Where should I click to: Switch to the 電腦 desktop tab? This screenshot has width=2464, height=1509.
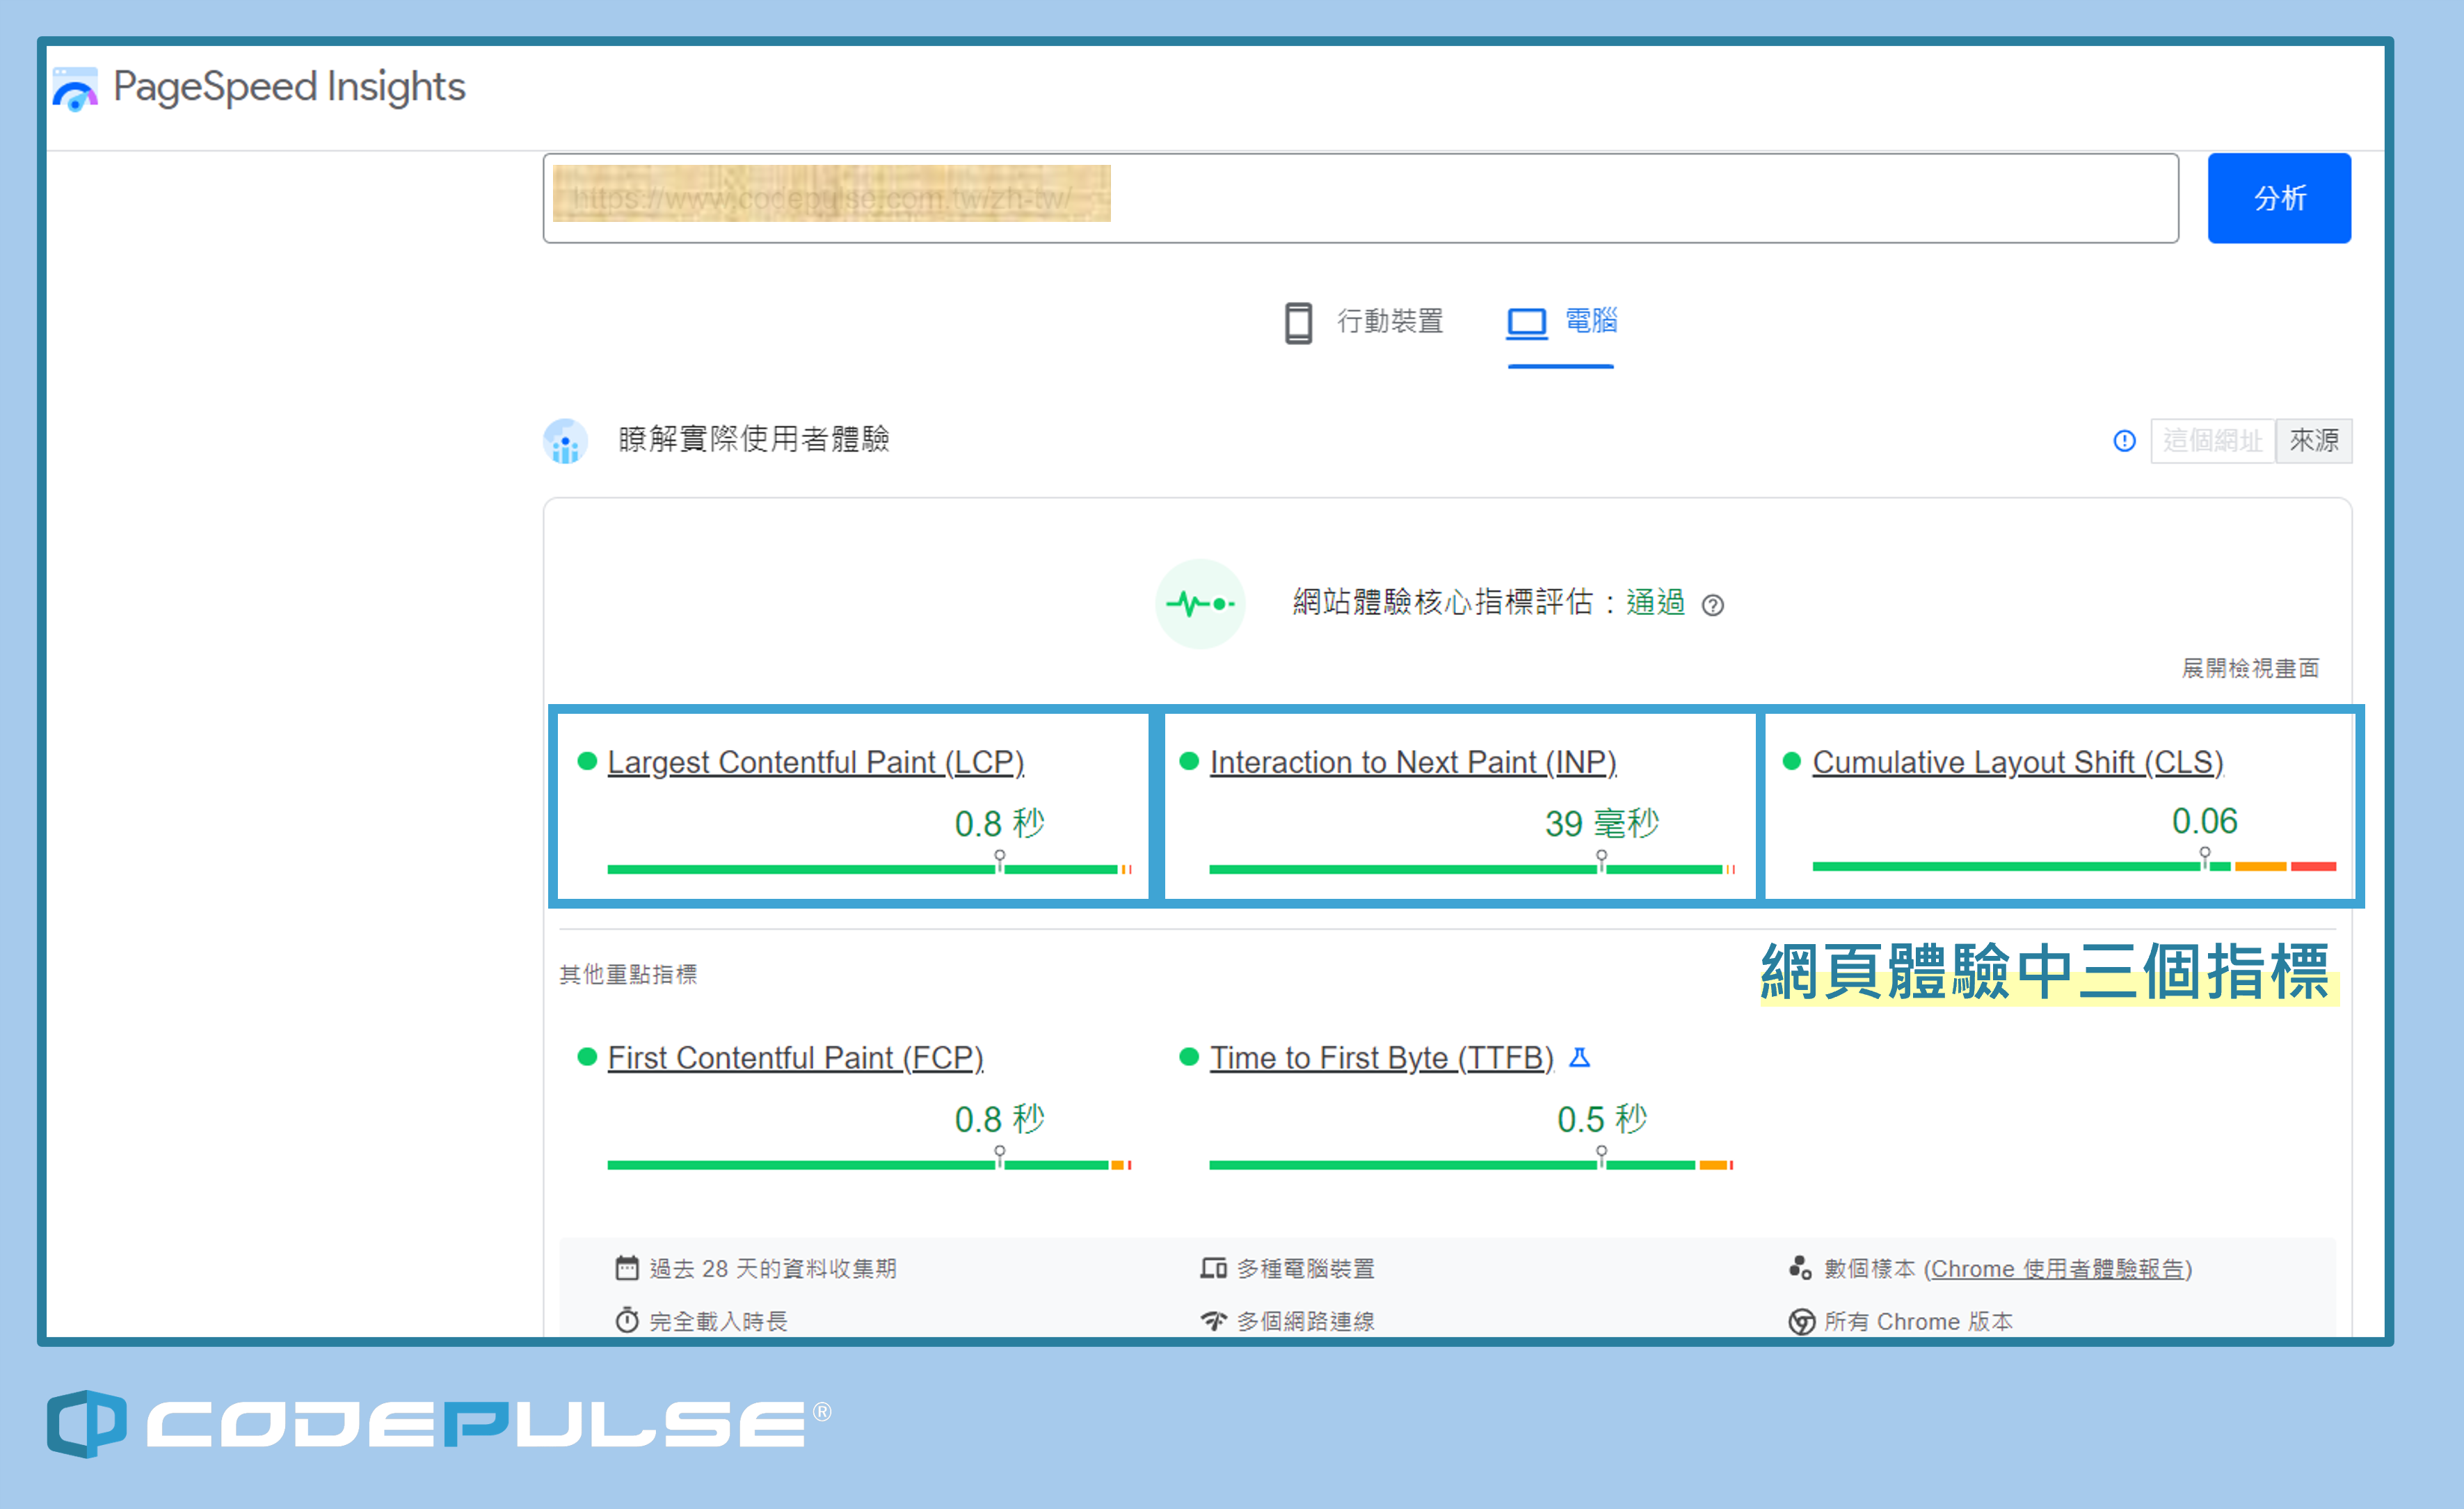coord(1561,322)
